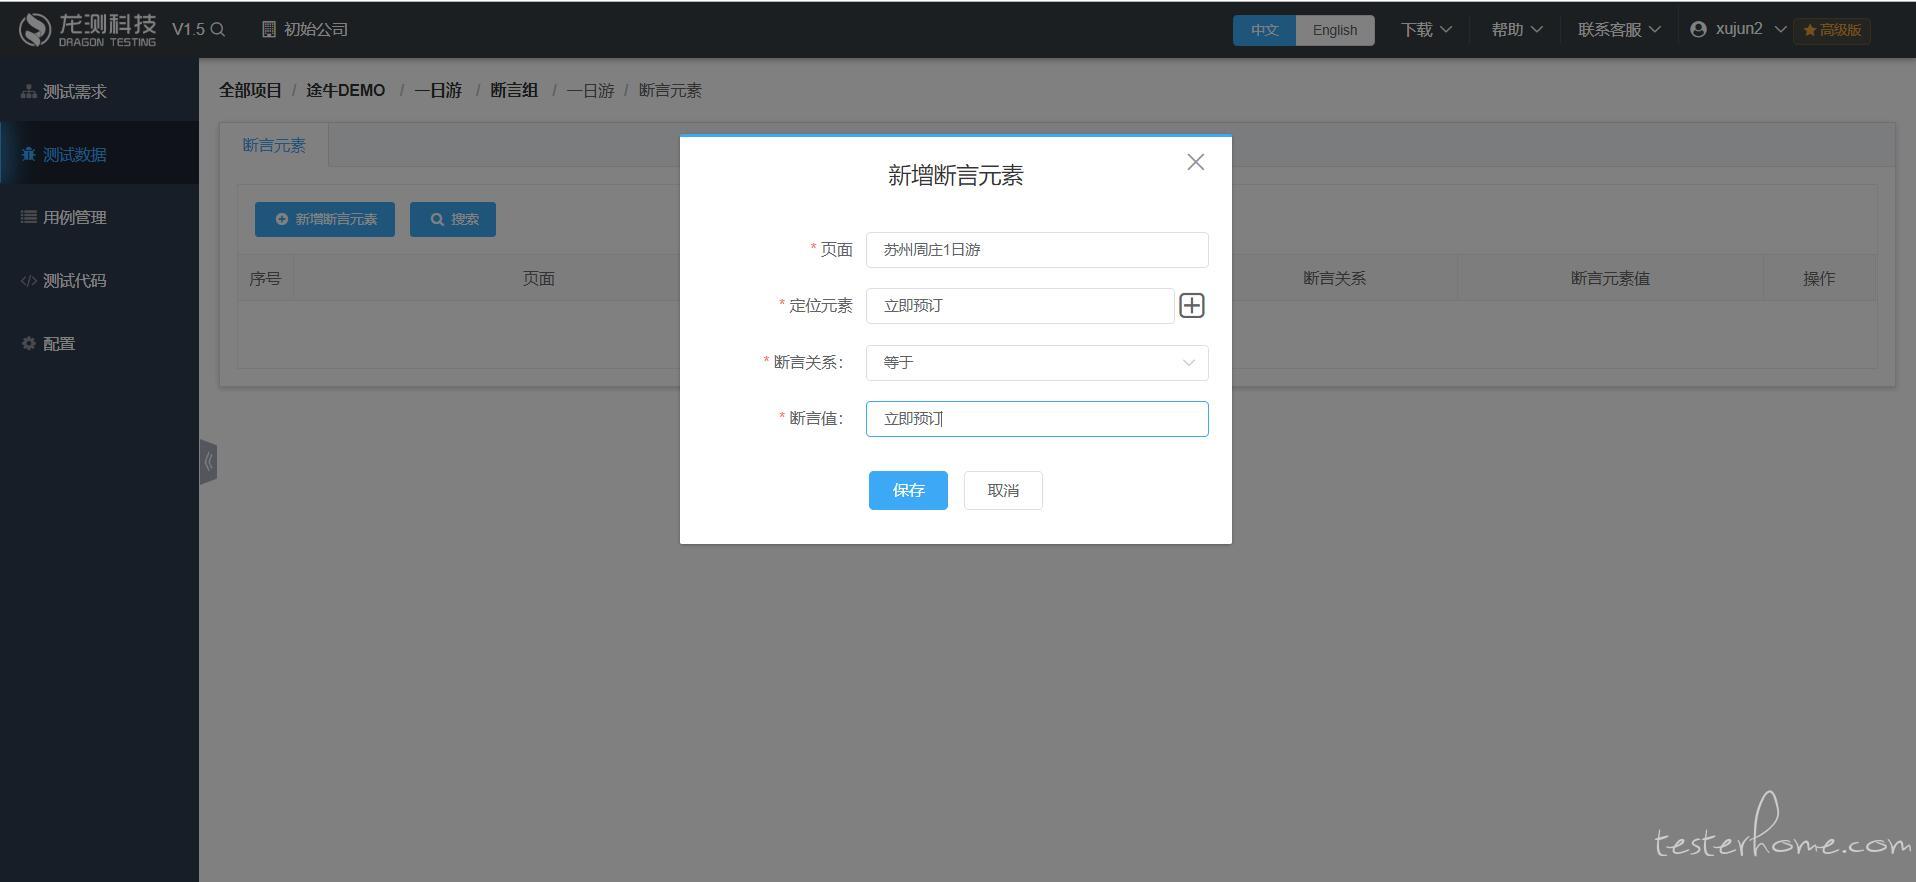The height and width of the screenshot is (882, 1916).
Task: Select the 断言元素 tab
Action: 274,145
